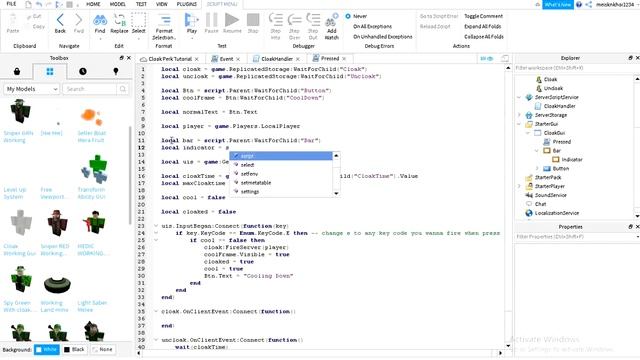The width and height of the screenshot is (640, 360).
Task: Set the background to None
Action: tap(102, 349)
